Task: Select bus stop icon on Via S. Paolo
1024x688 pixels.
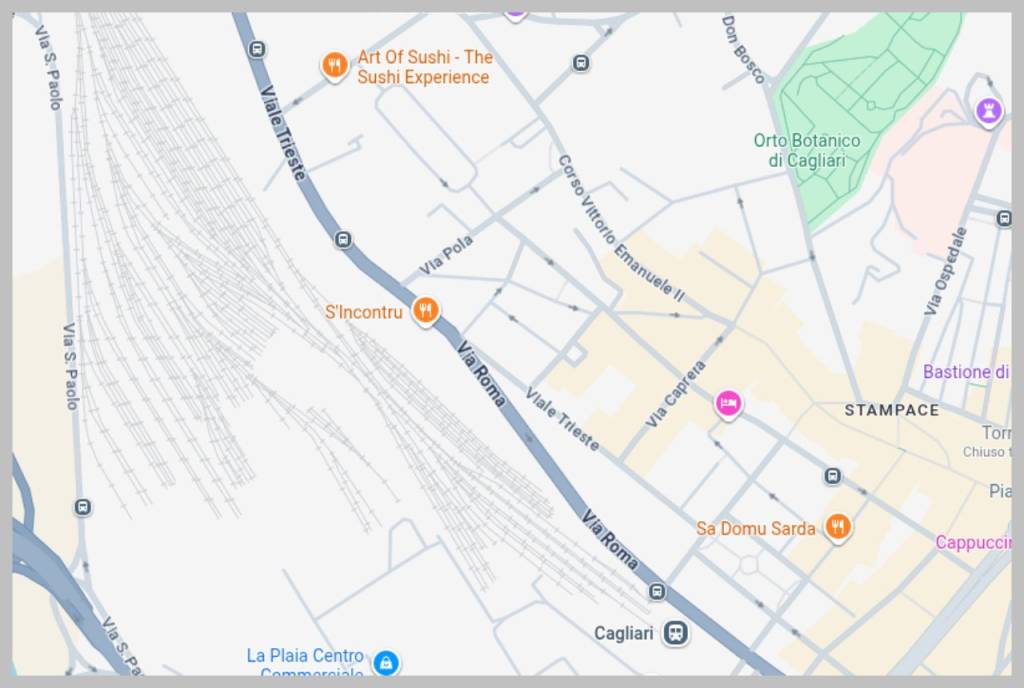Action: pyautogui.click(x=82, y=507)
